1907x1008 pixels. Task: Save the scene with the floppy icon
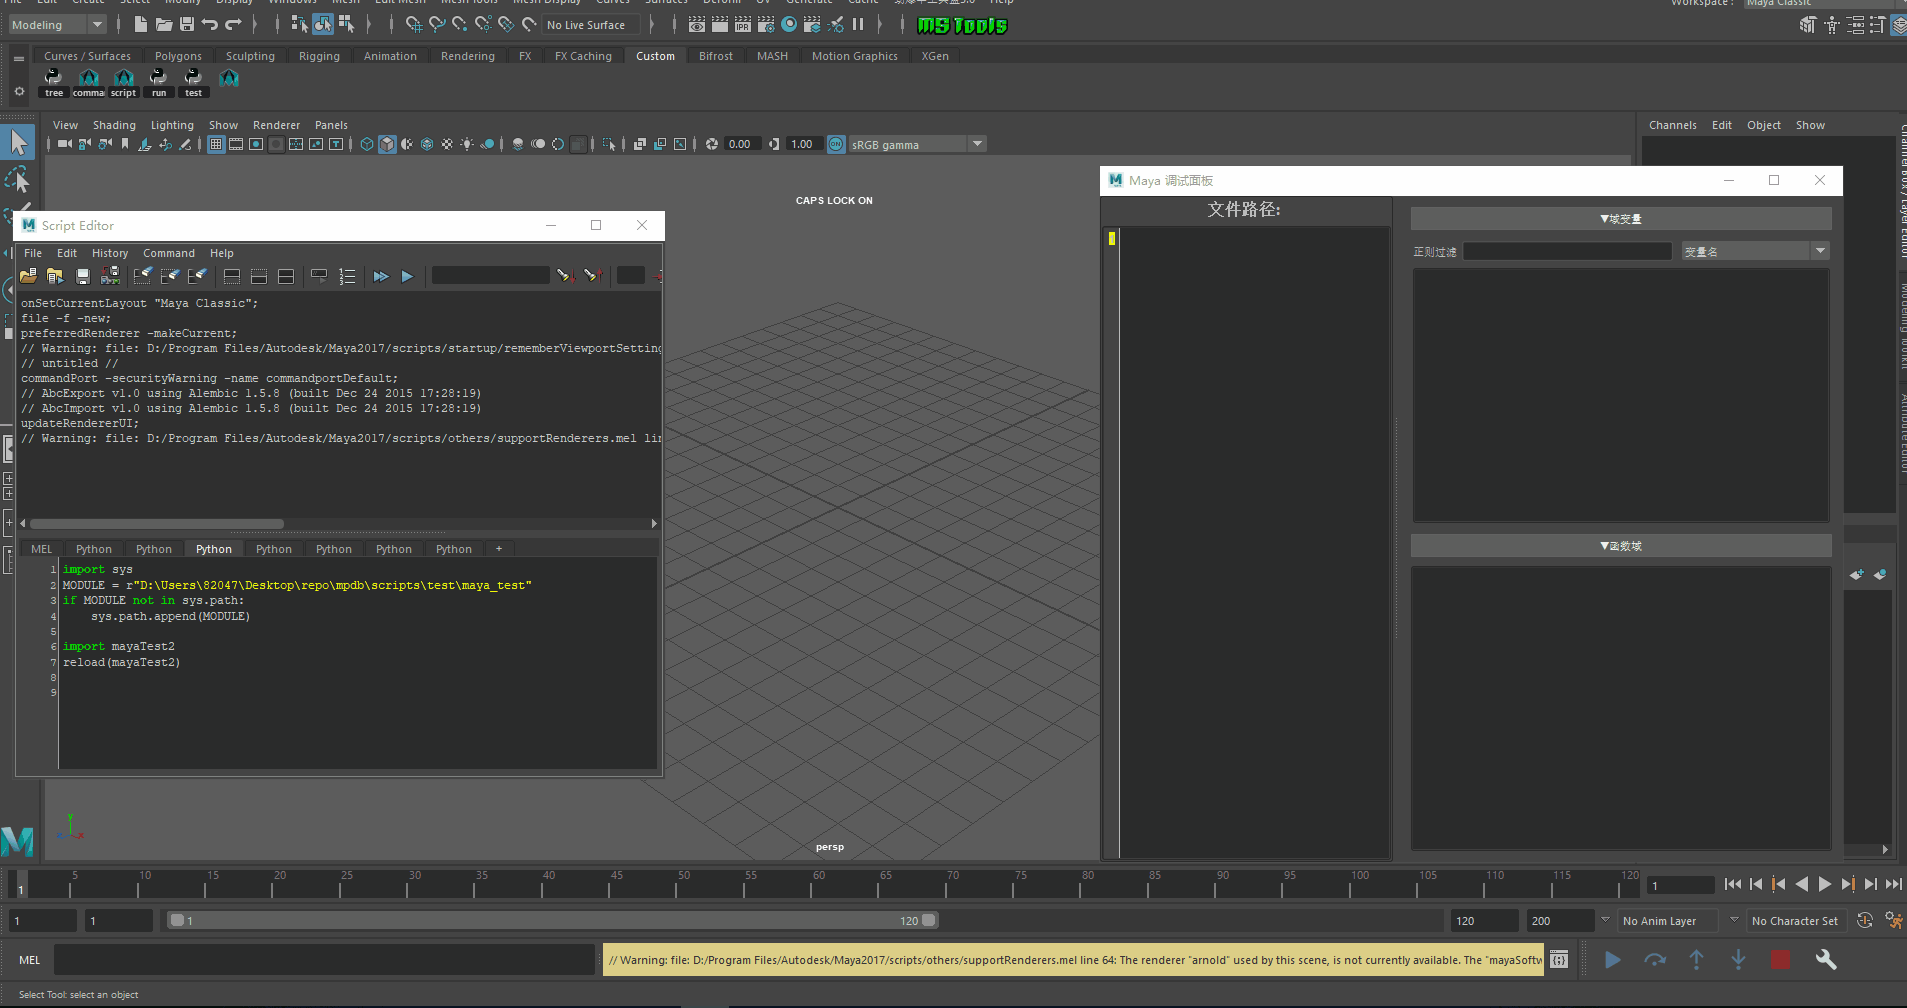pos(187,24)
